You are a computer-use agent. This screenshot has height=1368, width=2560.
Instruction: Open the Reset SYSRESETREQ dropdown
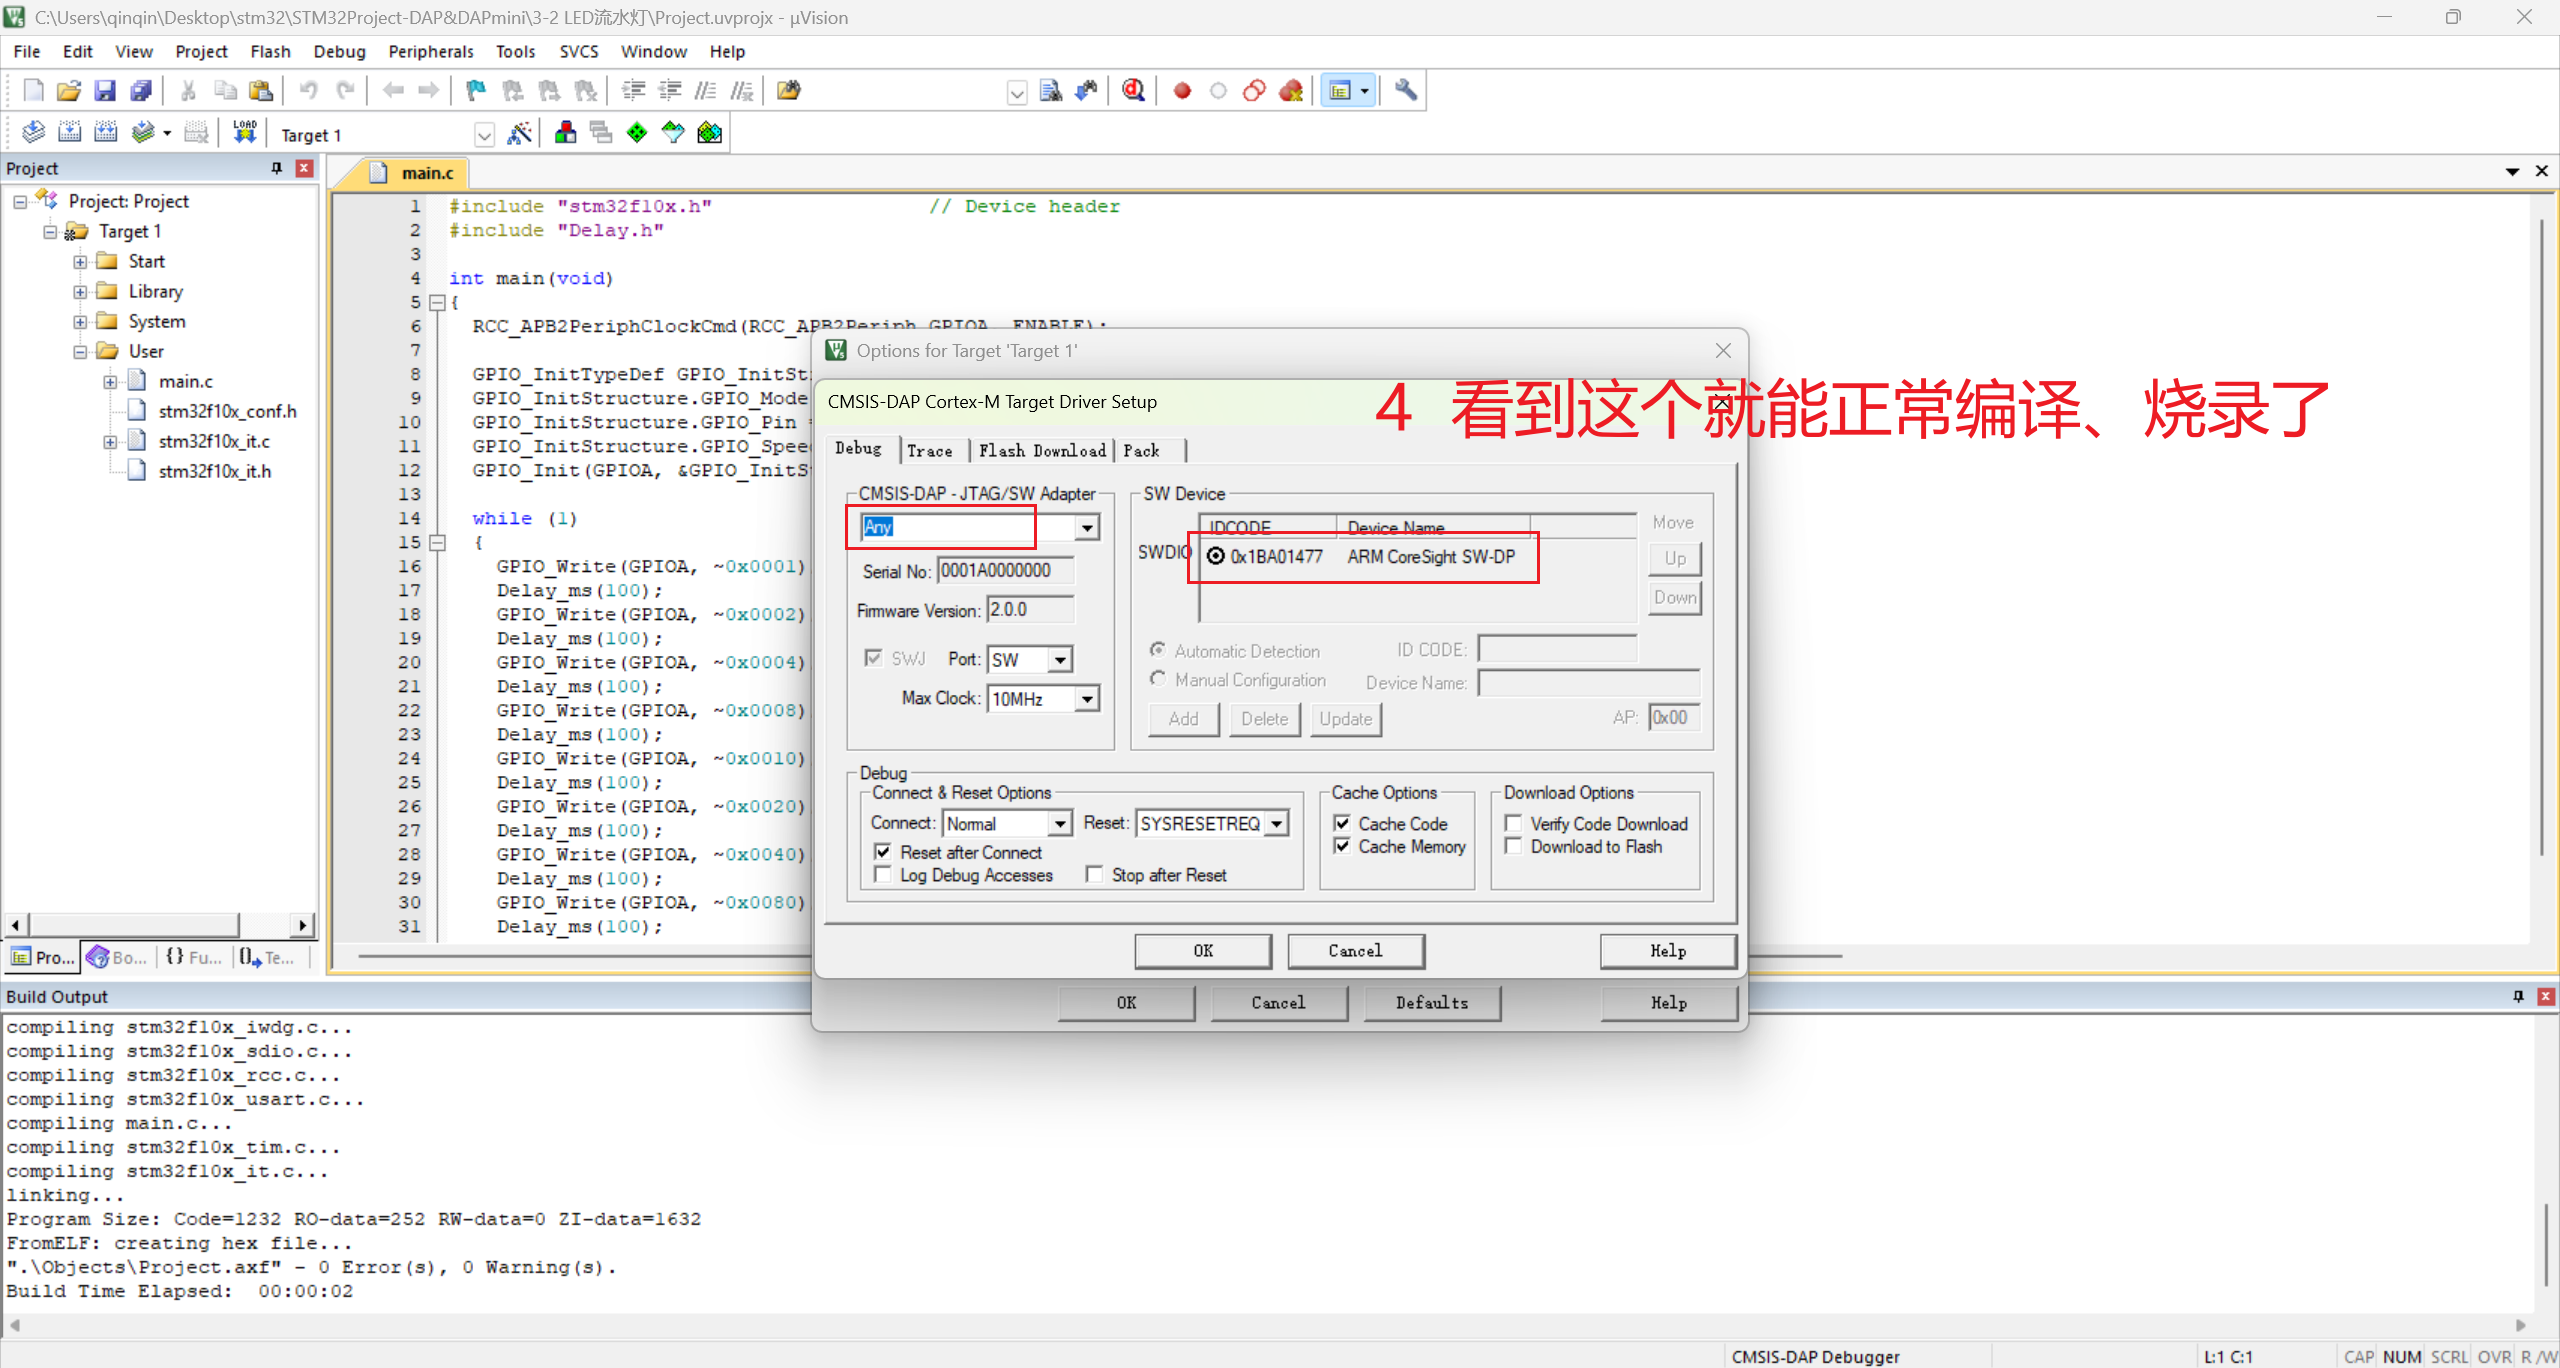coord(1276,823)
